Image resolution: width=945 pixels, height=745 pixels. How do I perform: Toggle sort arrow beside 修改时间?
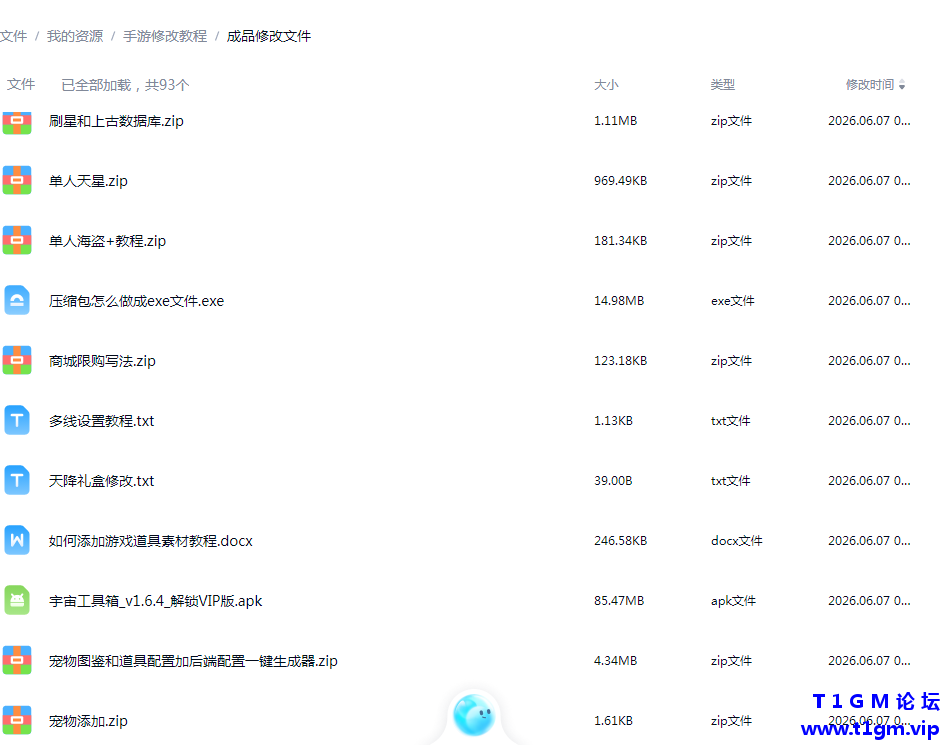click(x=902, y=85)
